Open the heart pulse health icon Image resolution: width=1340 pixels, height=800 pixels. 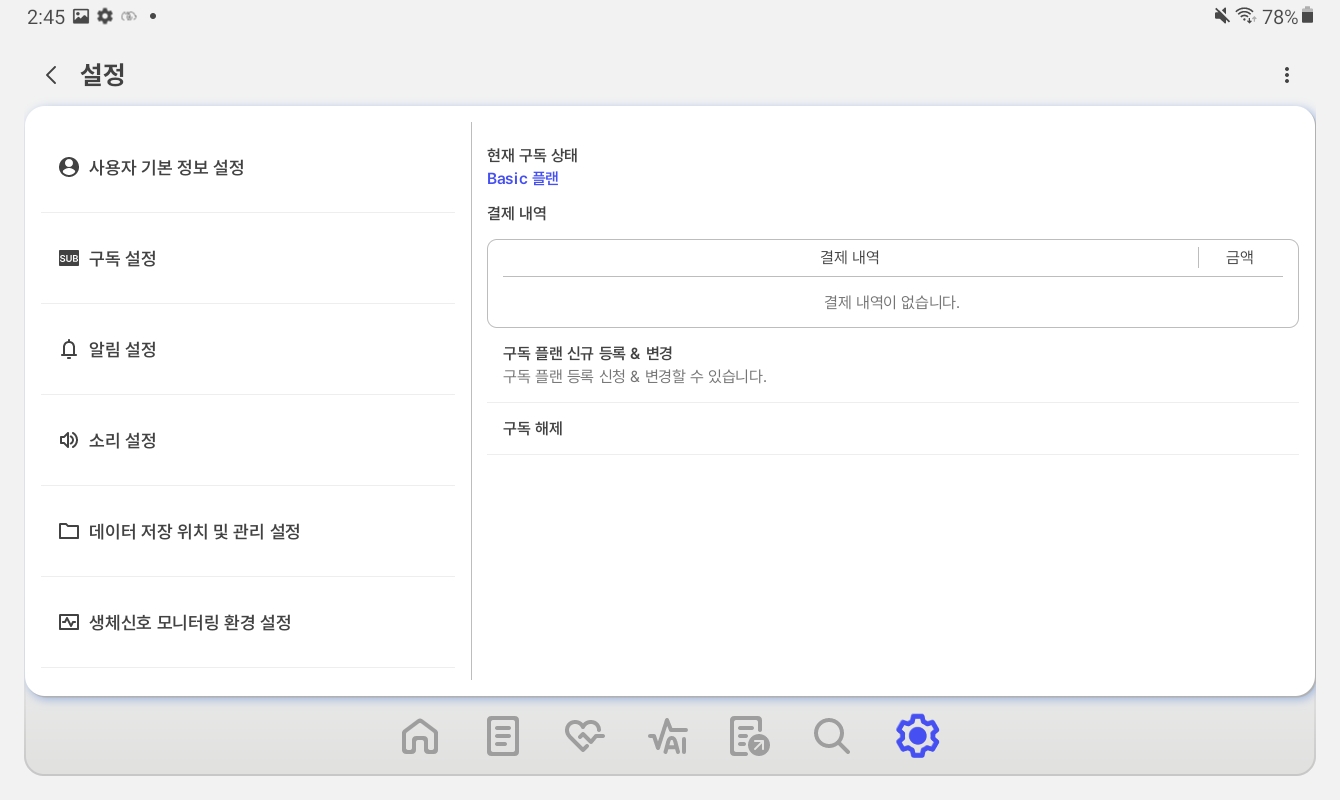pyautogui.click(x=585, y=737)
